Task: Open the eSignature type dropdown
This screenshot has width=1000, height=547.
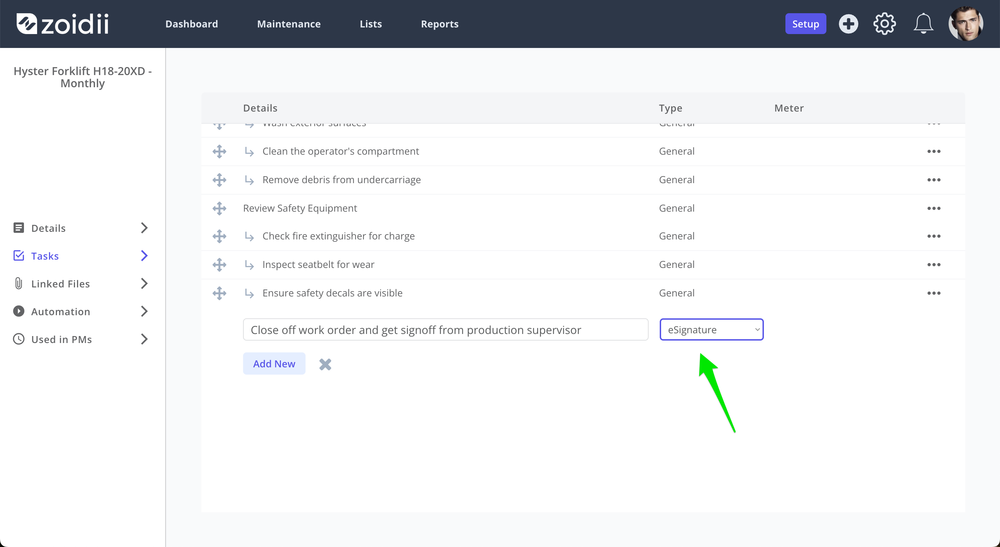Action: click(x=712, y=330)
